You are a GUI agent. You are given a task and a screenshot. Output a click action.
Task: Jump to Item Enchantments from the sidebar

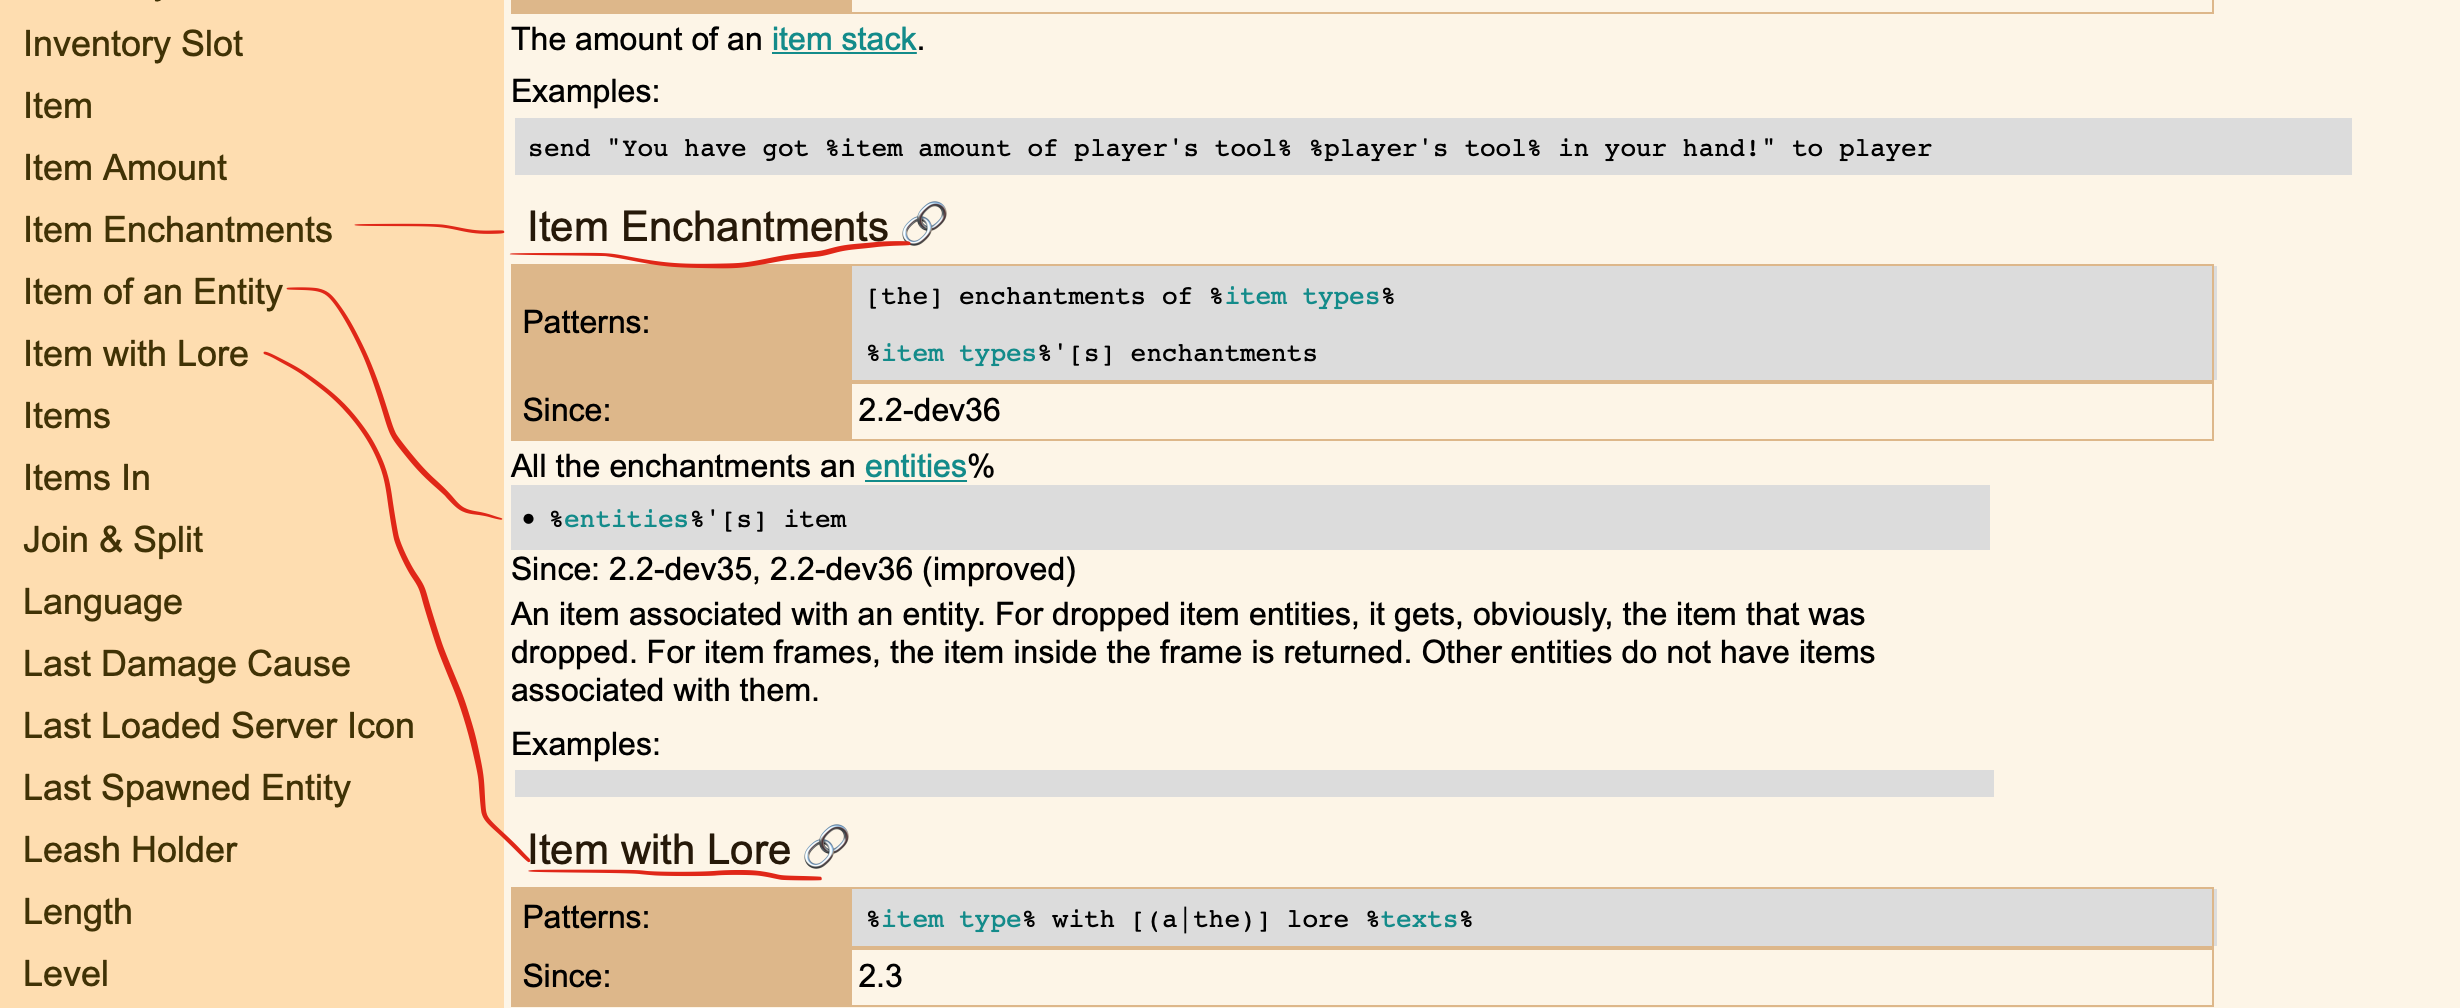[x=178, y=230]
